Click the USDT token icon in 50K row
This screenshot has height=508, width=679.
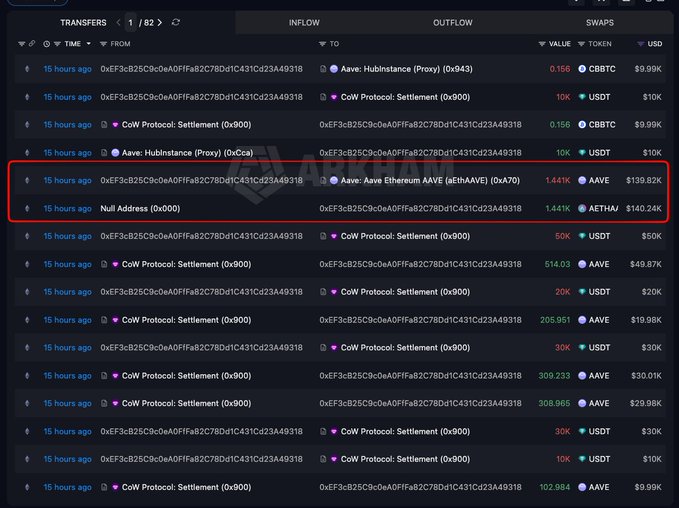tap(582, 236)
